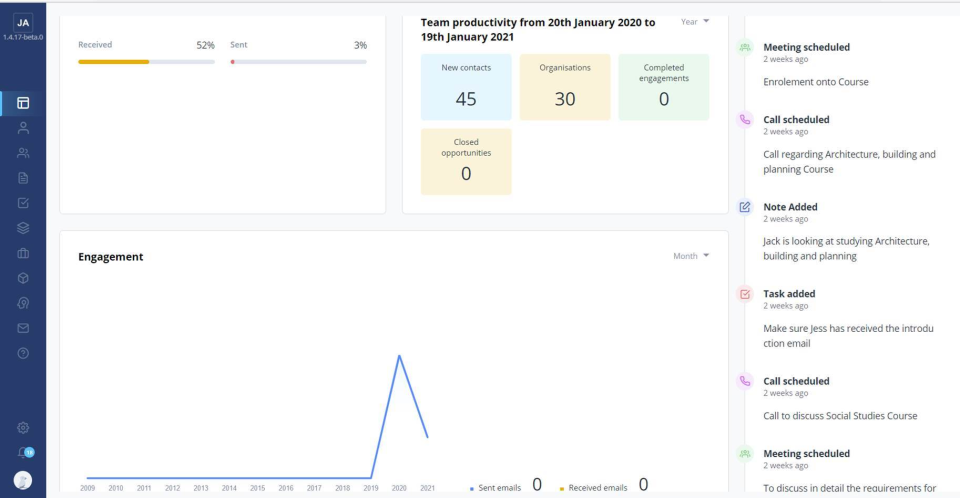This screenshot has height=498, width=960.
Task: Toggle the Sent emails legend series
Action: coord(500,487)
